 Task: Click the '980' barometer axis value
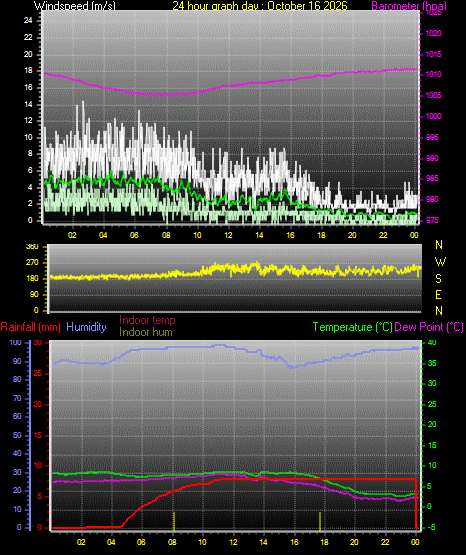(432, 199)
